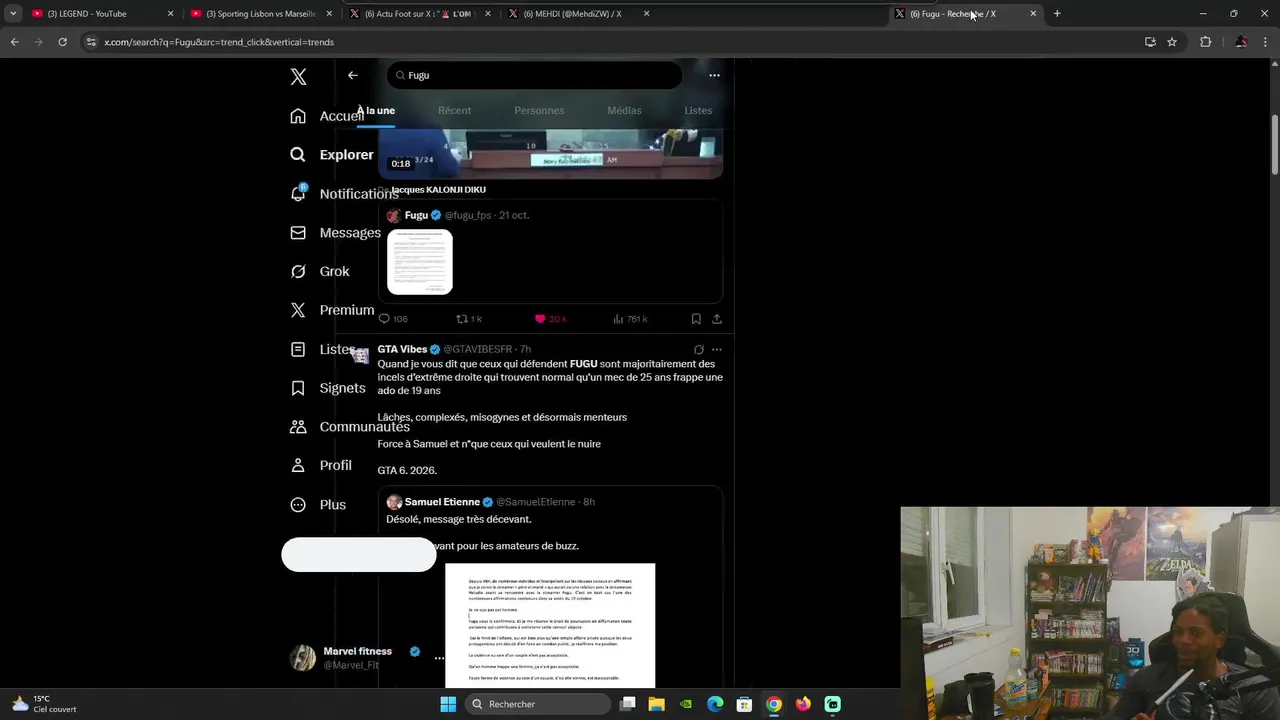1280x720 pixels.
Task: Open three-dot menu on the GTA Vibes post
Action: tap(716, 350)
